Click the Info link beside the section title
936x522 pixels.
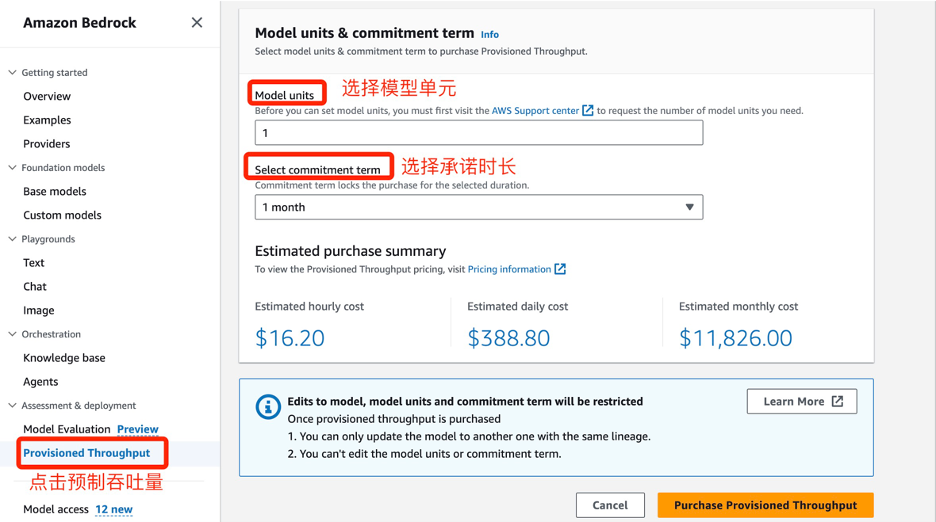coord(489,35)
